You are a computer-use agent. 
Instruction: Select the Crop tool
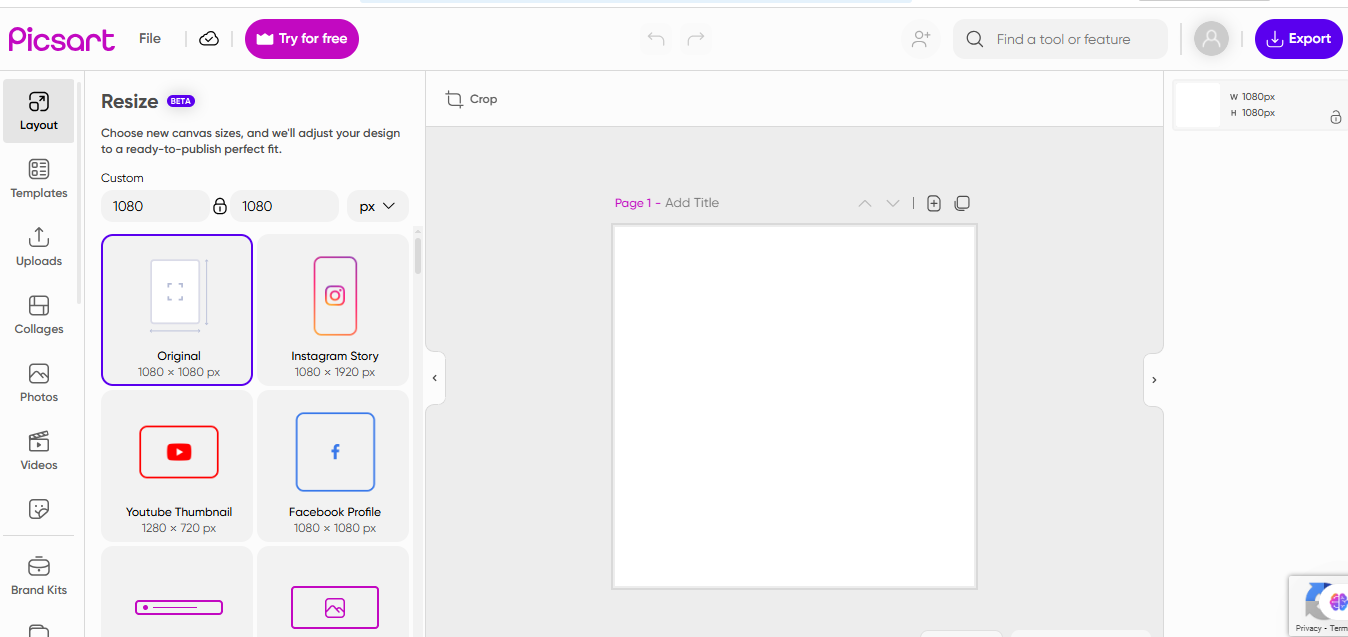click(x=472, y=99)
